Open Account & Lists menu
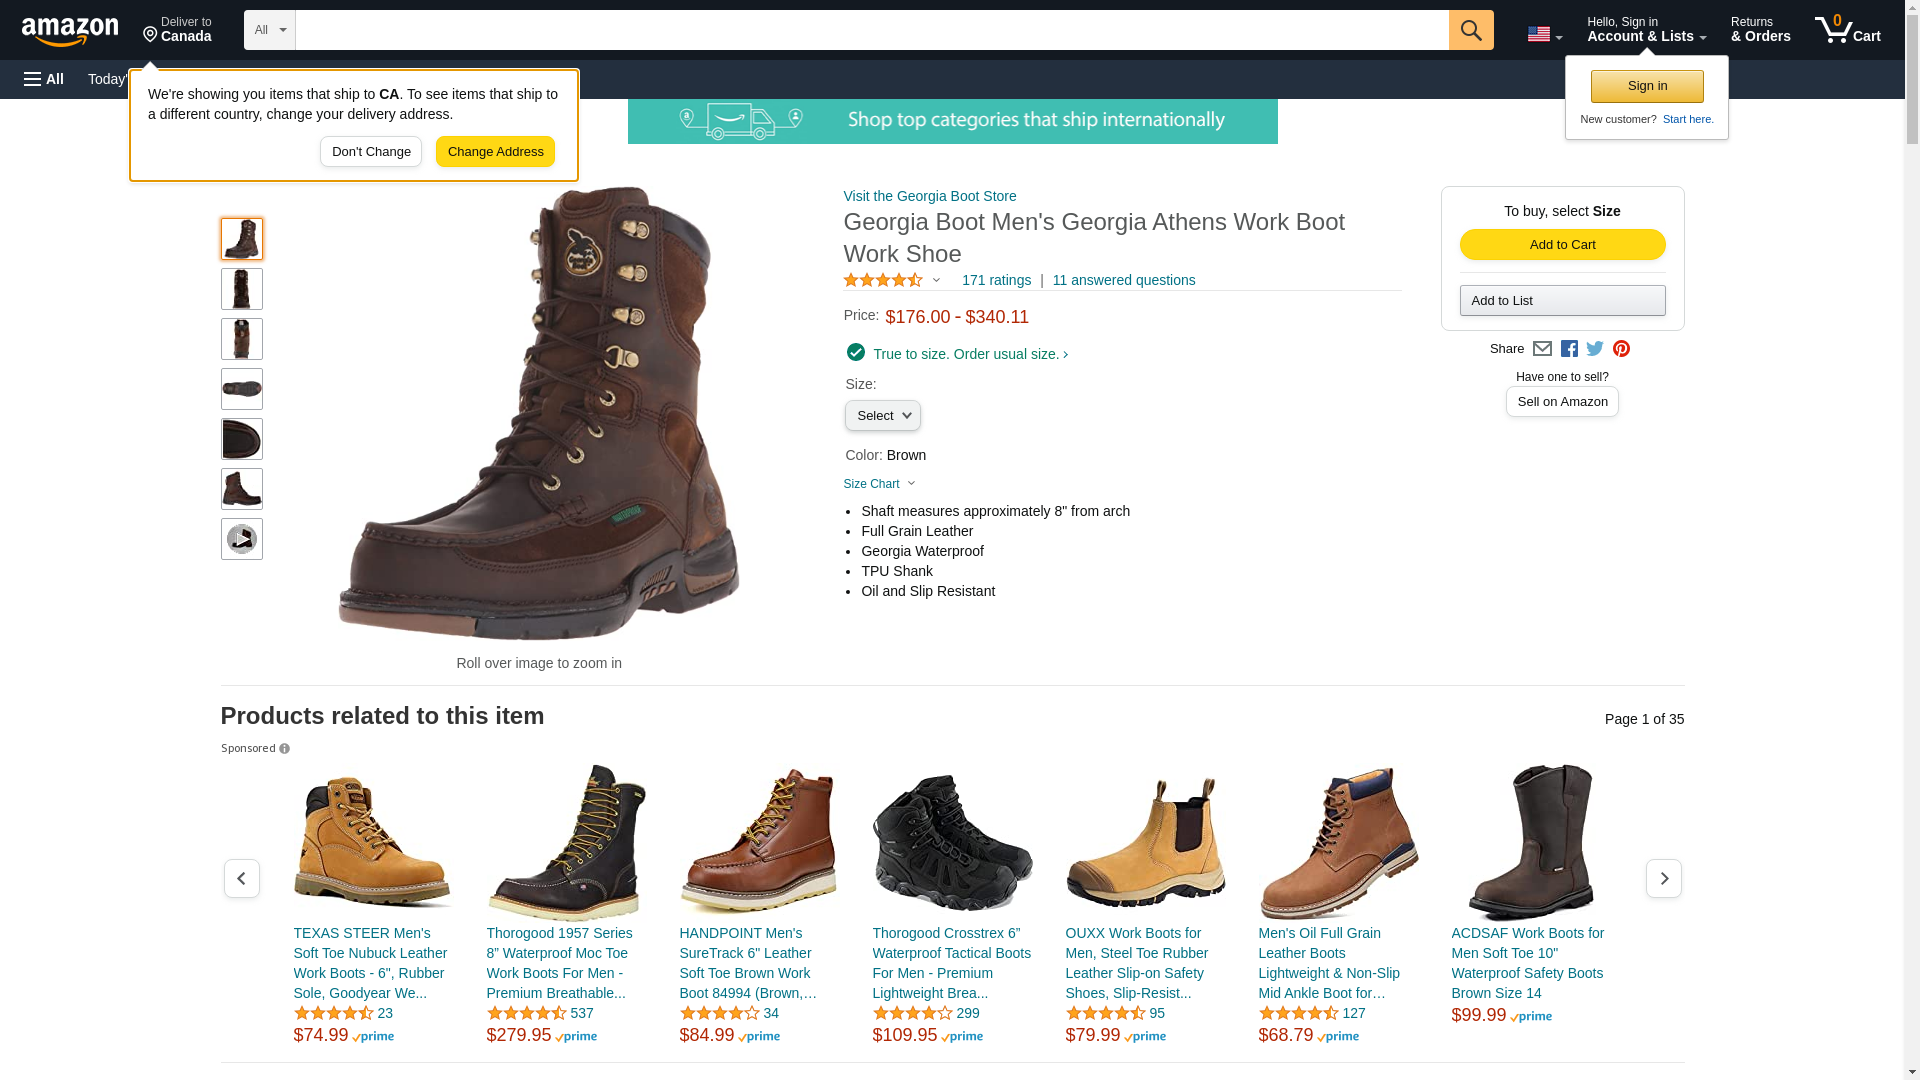Image resolution: width=1920 pixels, height=1080 pixels. coord(1646,30)
